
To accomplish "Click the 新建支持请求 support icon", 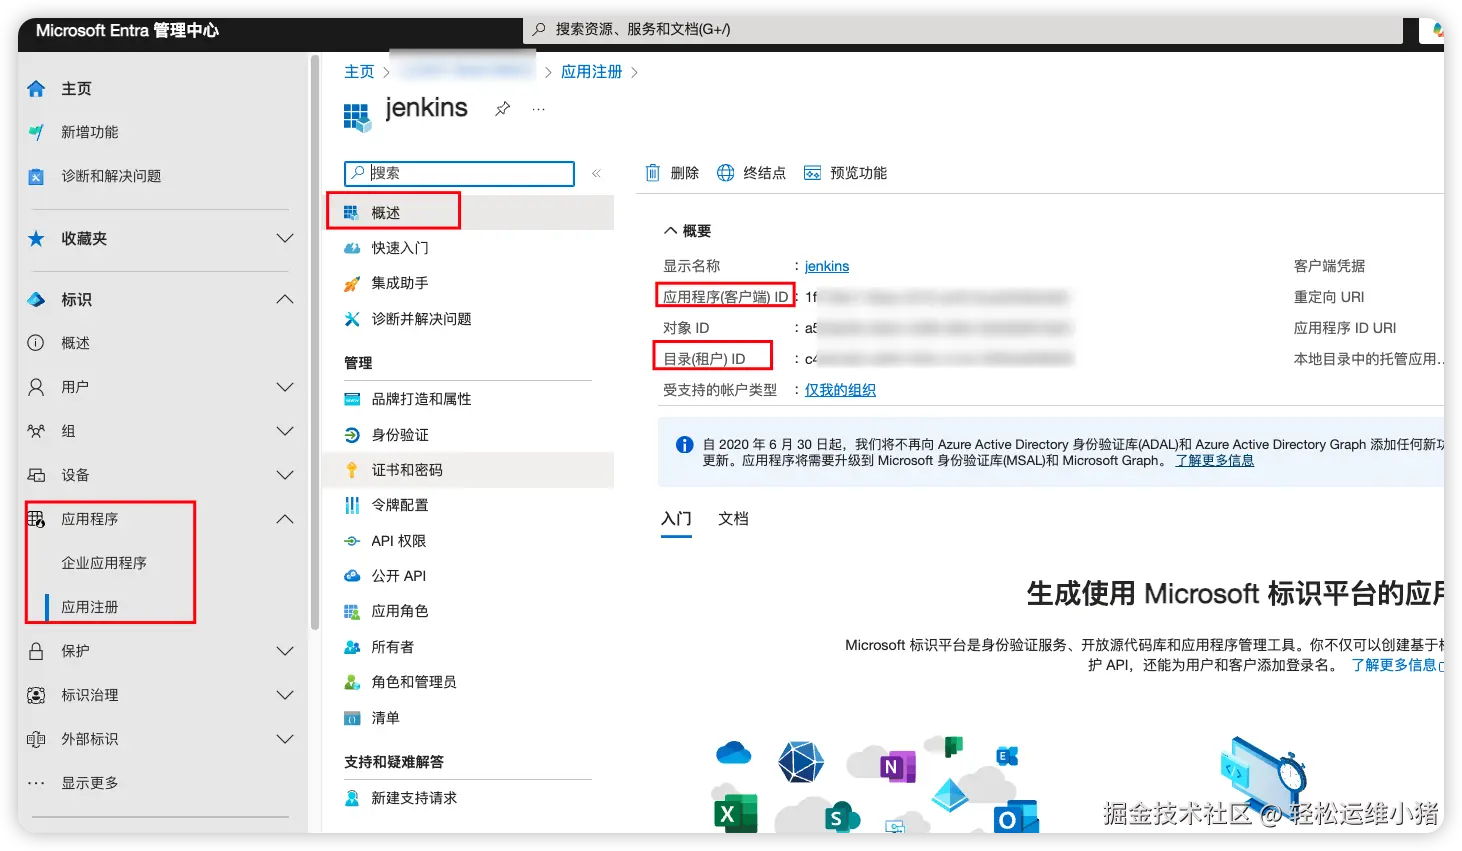I will coord(352,798).
